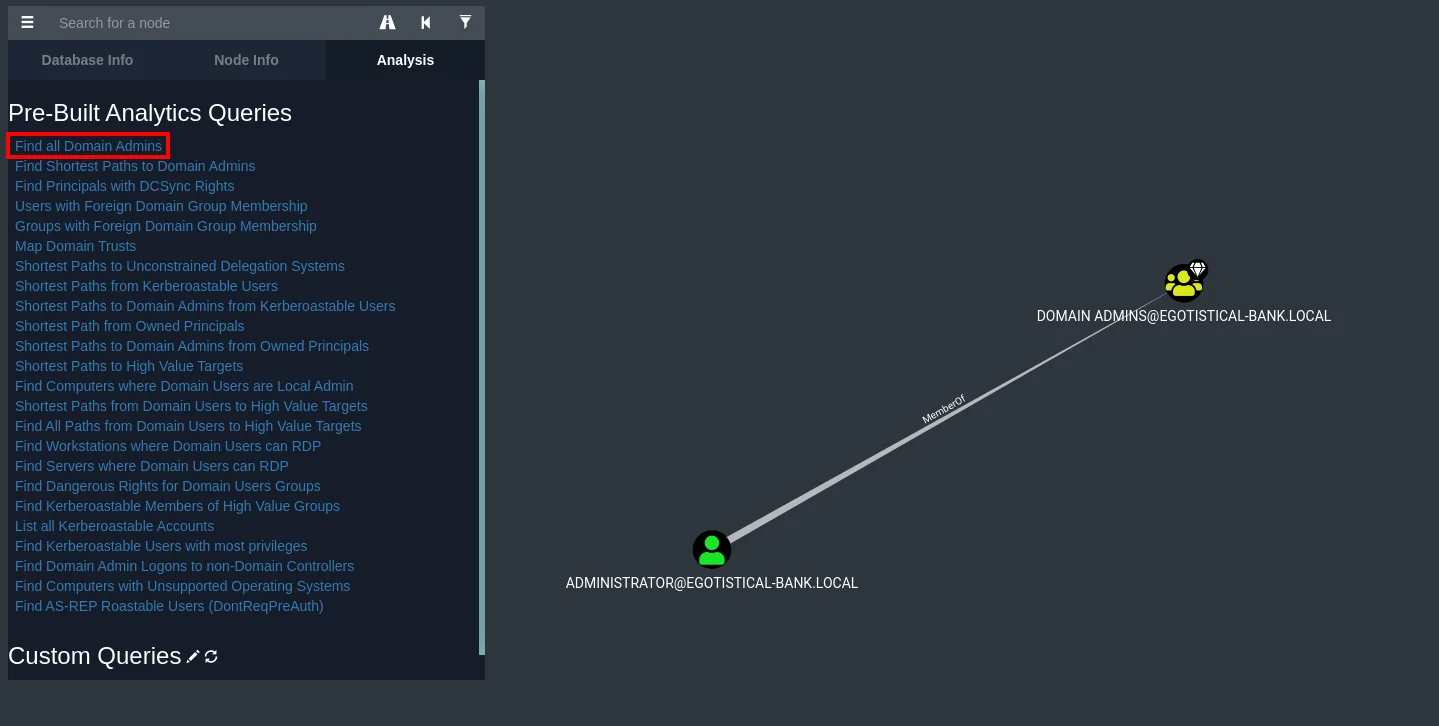Run Find Computers with Unsupported Operating Systems

[x=182, y=586]
